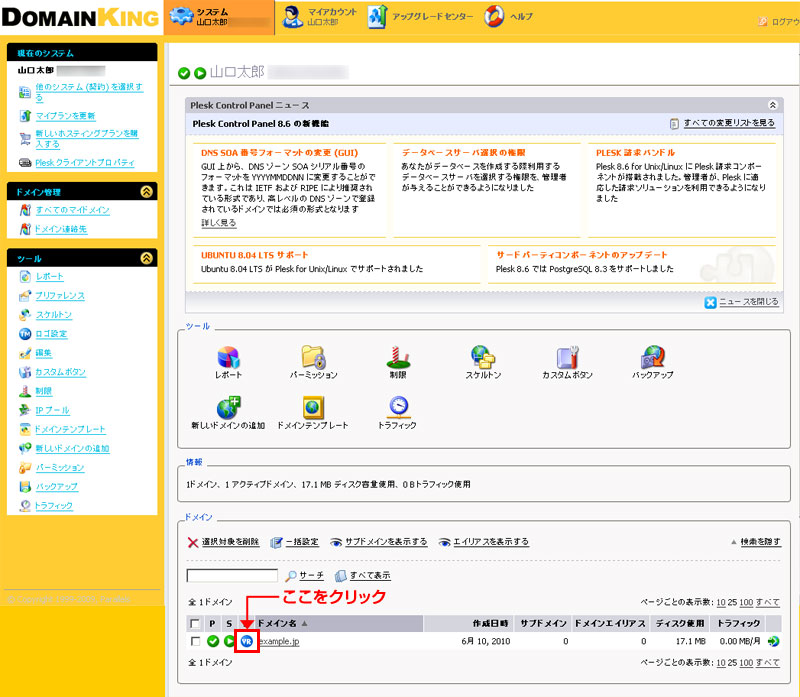
Task: Click the green arrow globe icon ending example.jp row
Action: point(773,641)
